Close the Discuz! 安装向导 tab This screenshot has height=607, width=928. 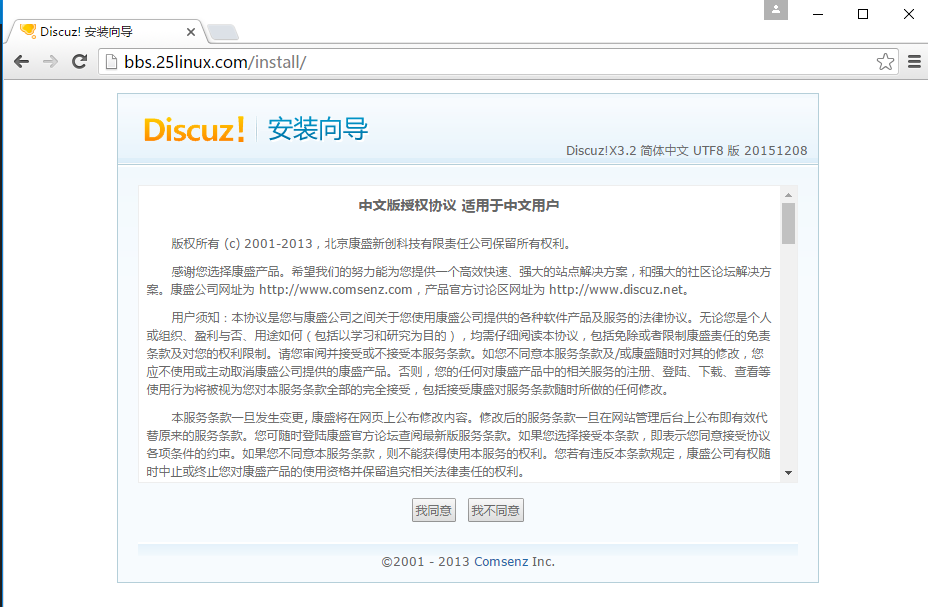pyautogui.click(x=191, y=32)
